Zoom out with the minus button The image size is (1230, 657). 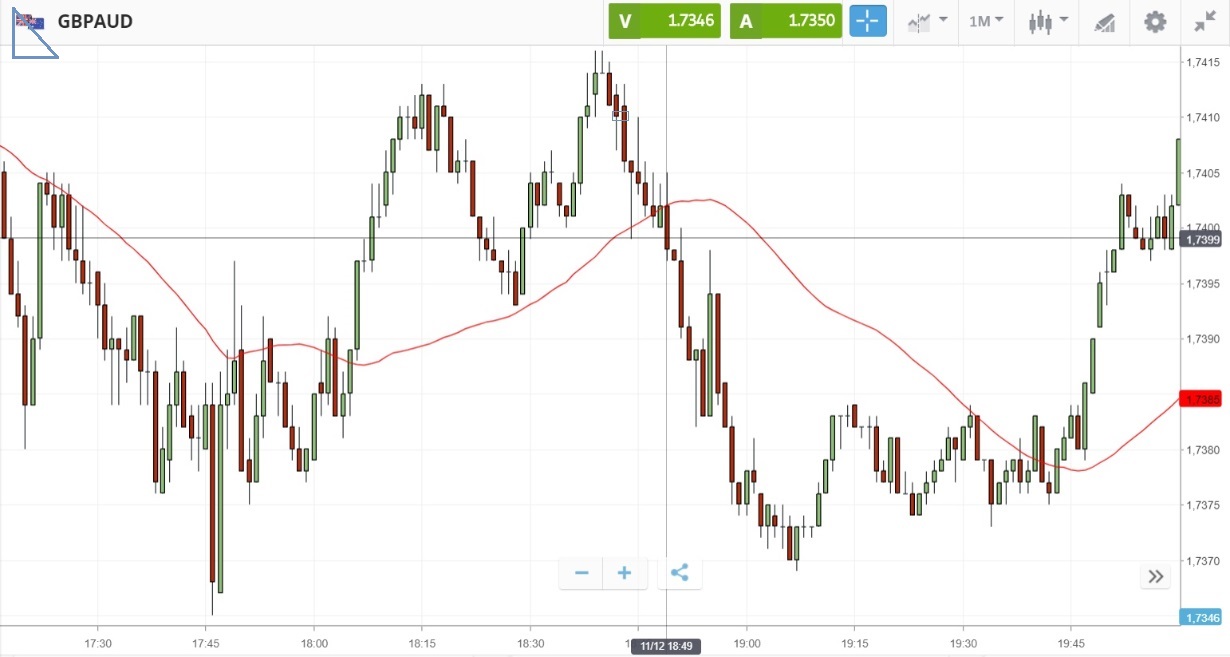coord(582,573)
